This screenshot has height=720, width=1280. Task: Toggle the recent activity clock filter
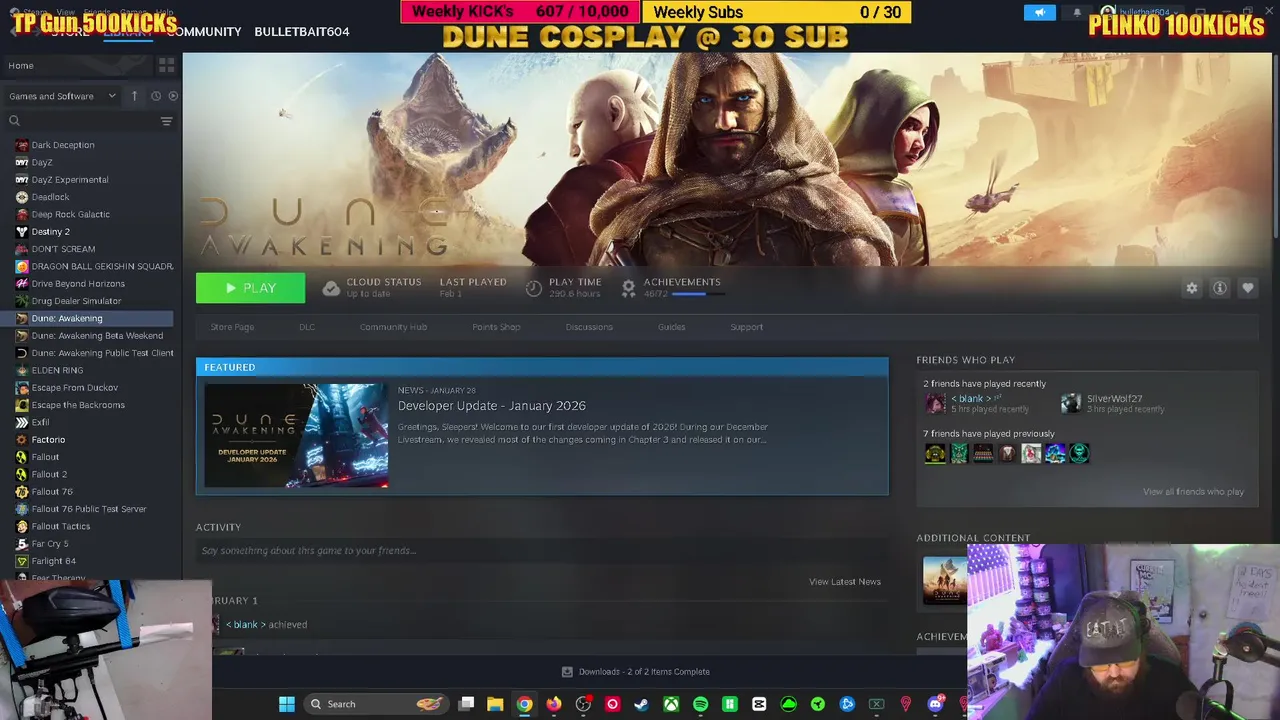tap(156, 96)
